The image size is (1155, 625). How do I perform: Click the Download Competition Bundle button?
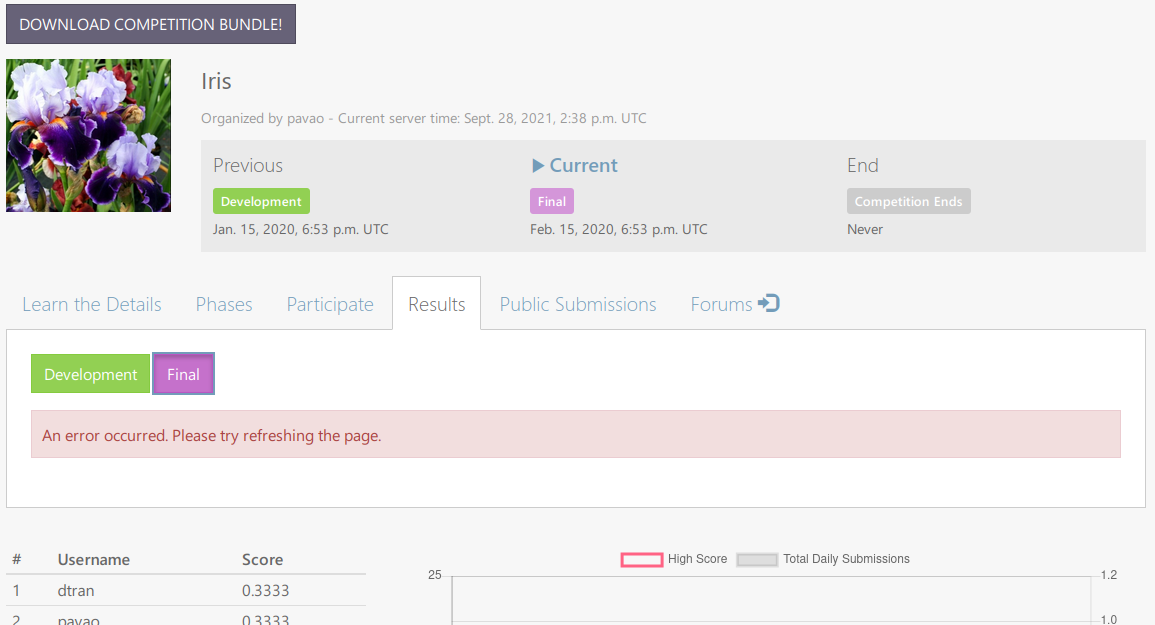pos(150,24)
